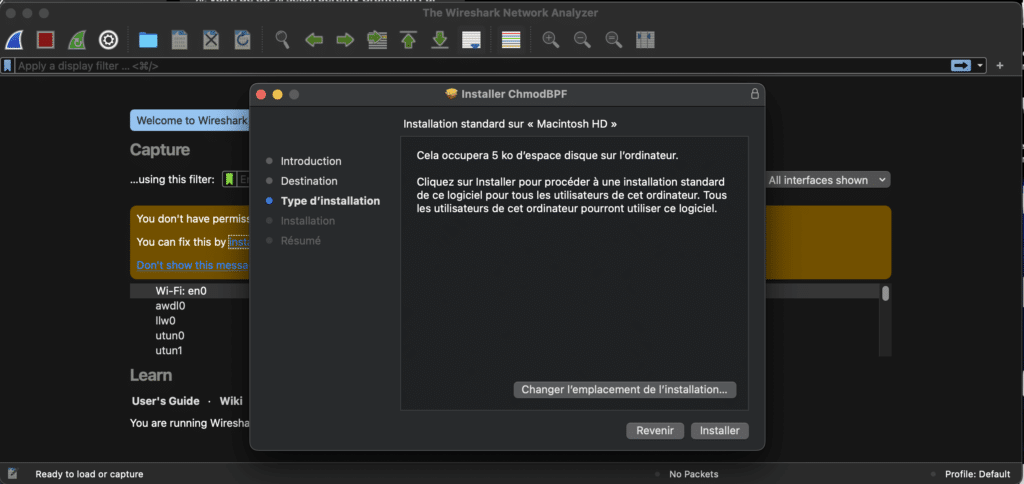Screen dimensions: 1024x484
Task: Toggle packet list colorization icon
Action: (x=511, y=40)
